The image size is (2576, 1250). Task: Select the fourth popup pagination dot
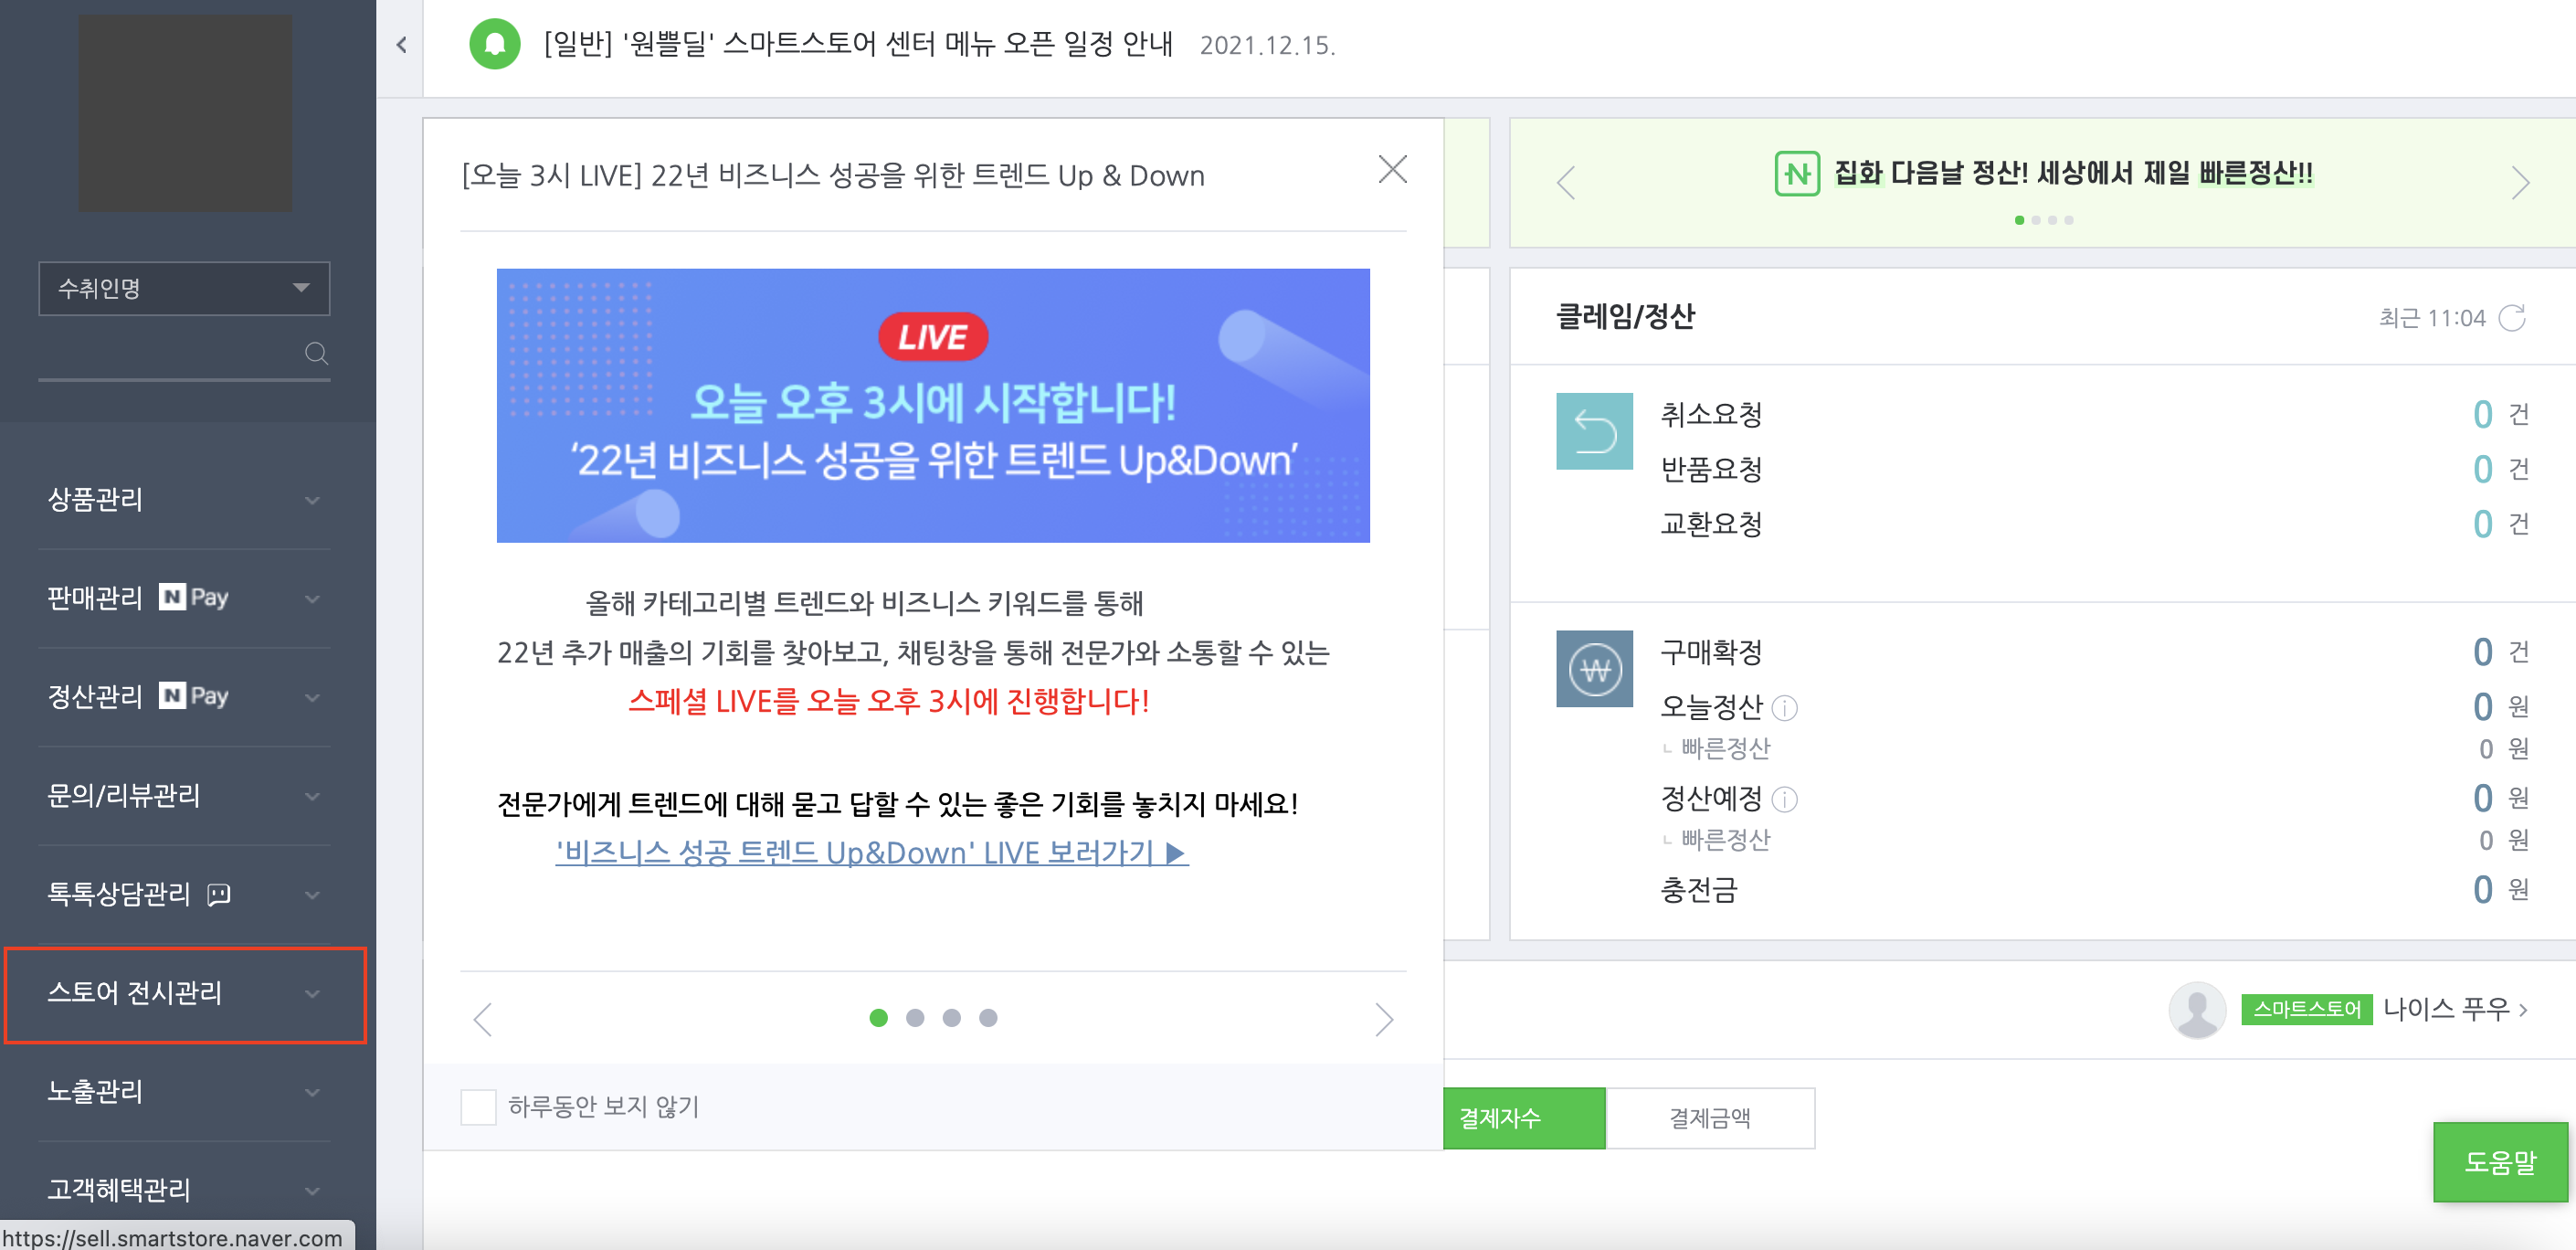coord(988,1018)
